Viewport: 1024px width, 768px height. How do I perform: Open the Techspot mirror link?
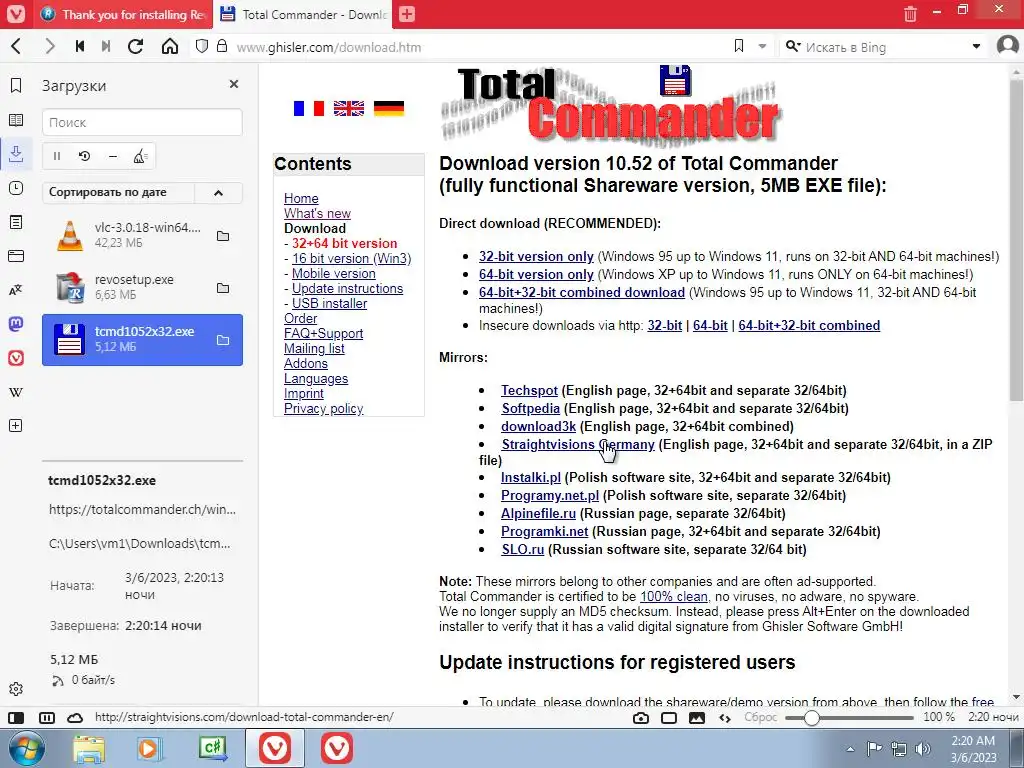tap(529, 390)
